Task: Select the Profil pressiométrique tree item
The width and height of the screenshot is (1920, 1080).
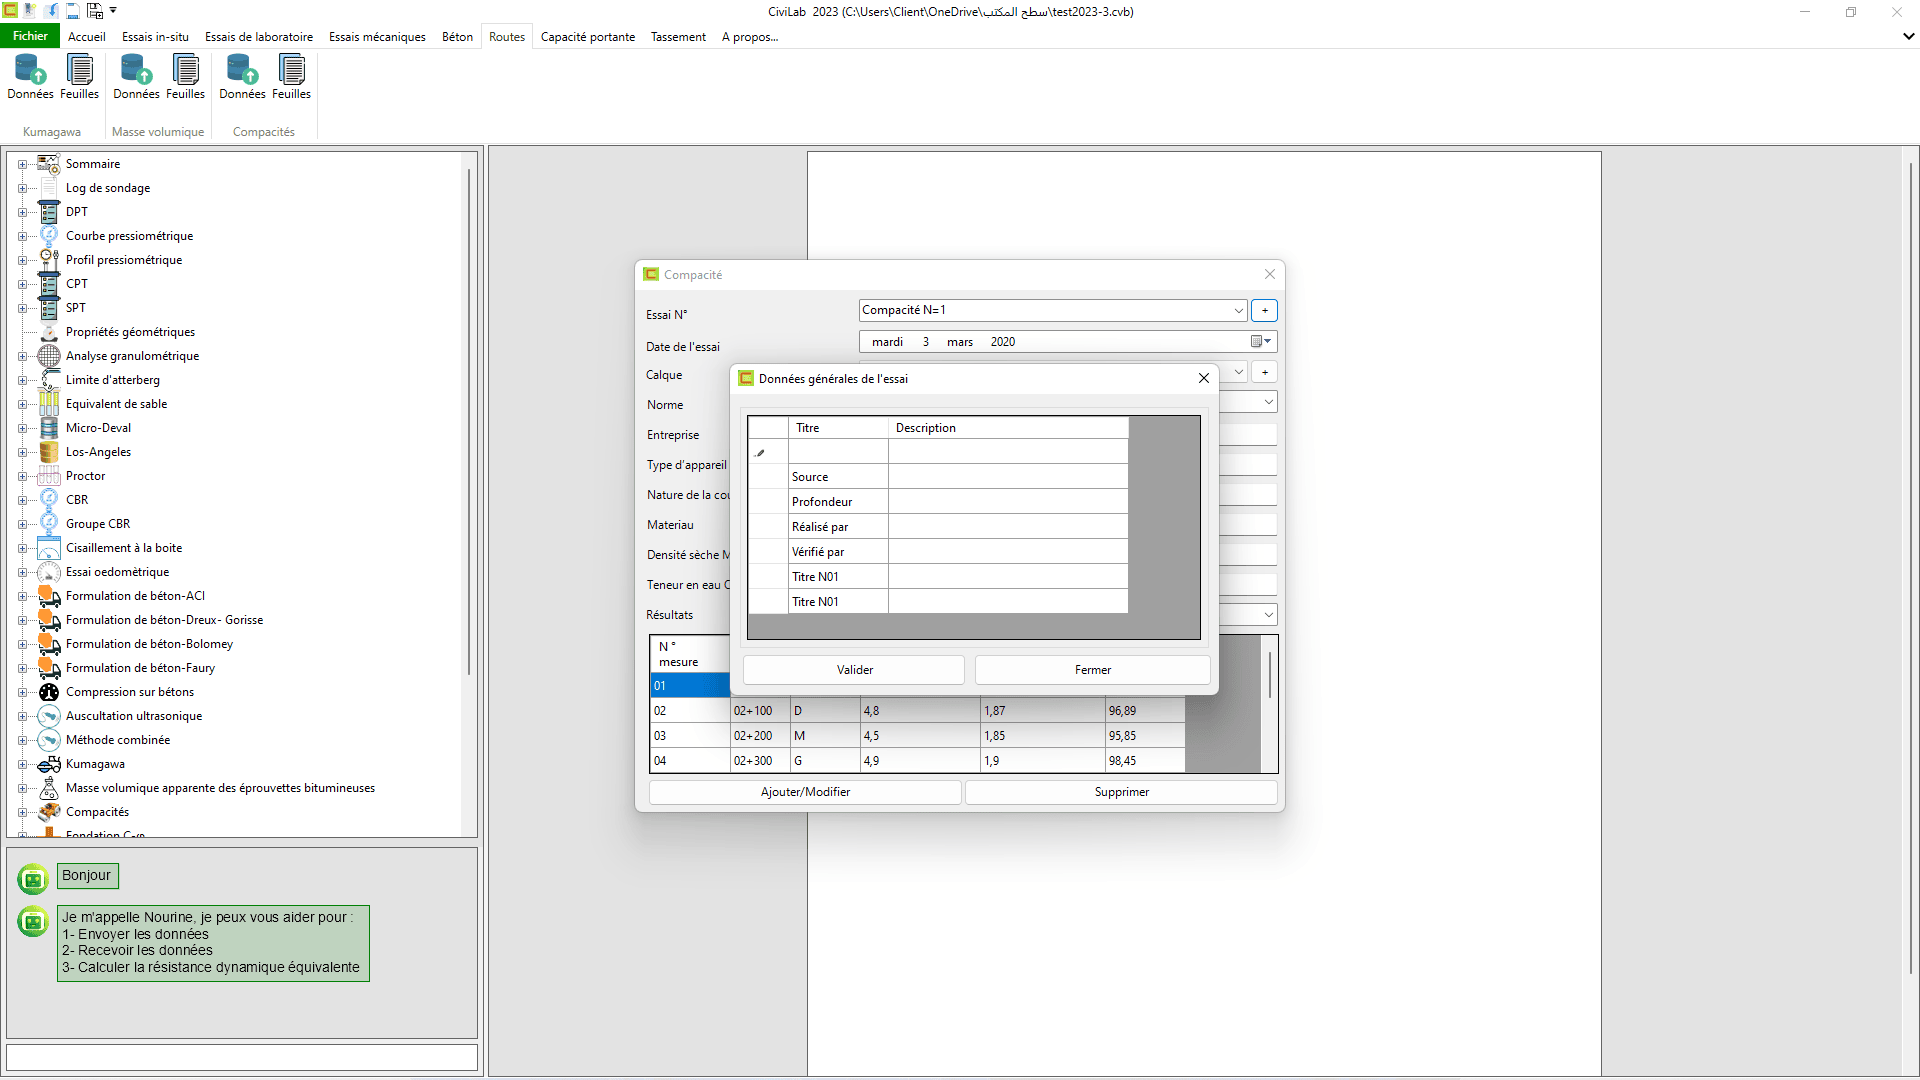Action: 124,260
